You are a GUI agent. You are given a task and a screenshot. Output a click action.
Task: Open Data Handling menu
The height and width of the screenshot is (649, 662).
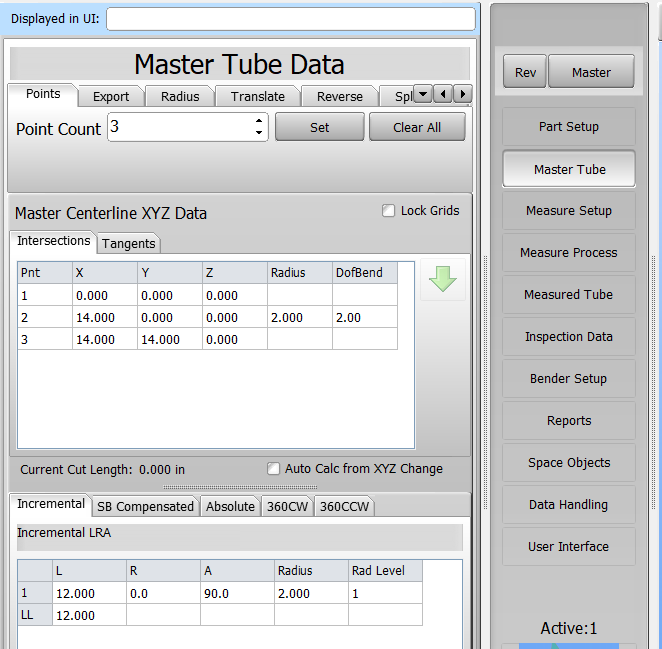click(x=569, y=505)
